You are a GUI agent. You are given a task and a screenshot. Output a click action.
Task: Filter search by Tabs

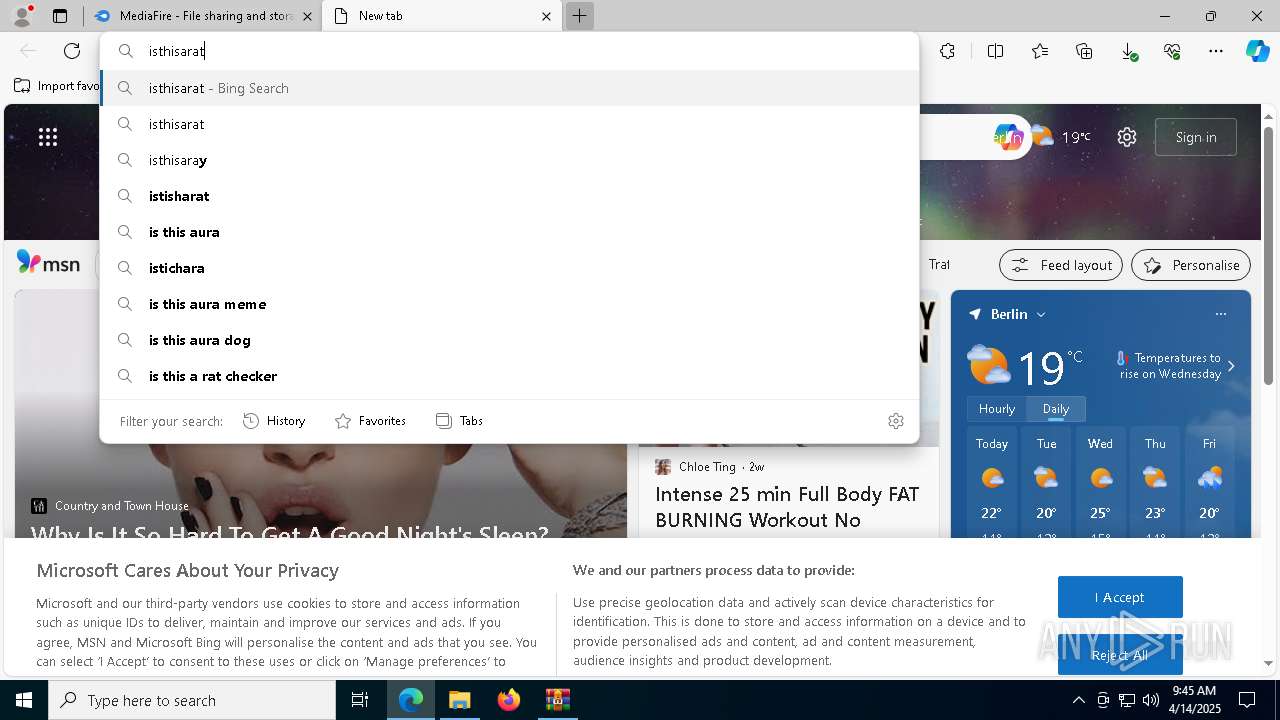click(459, 421)
